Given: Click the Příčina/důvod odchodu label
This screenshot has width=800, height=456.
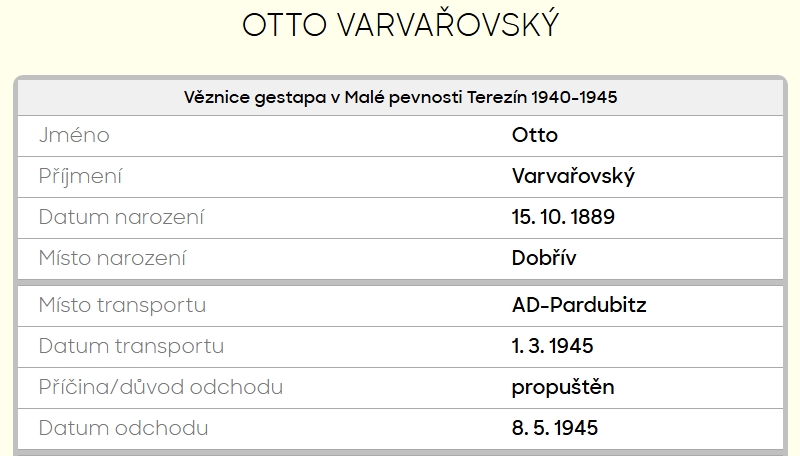Looking at the screenshot, I should [x=160, y=387].
